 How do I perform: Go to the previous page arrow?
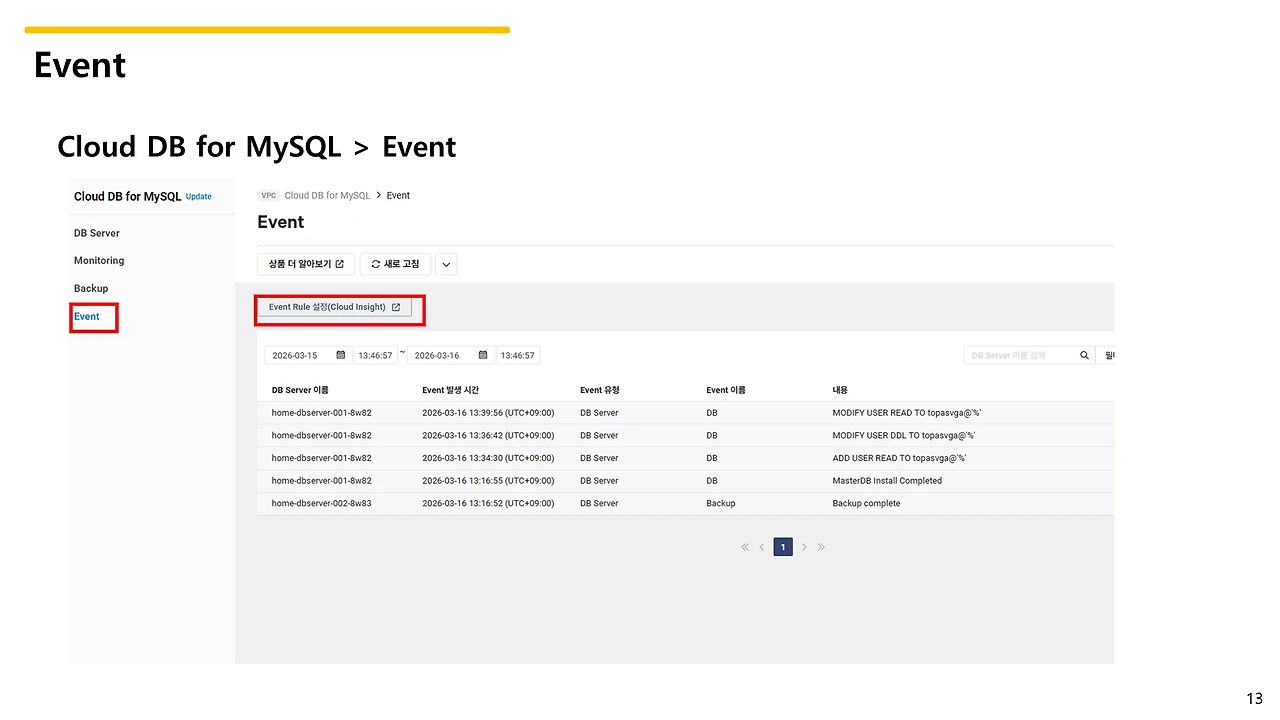[762, 547]
